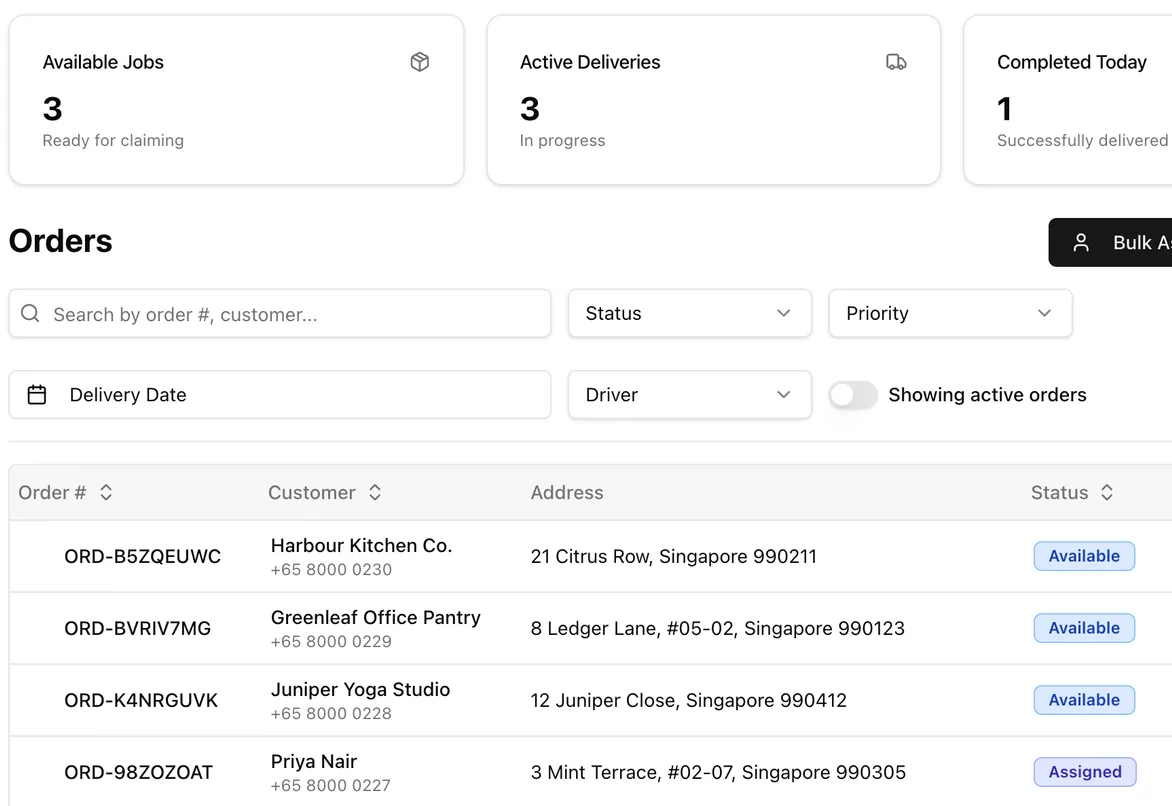Image resolution: width=1172 pixels, height=806 pixels.
Task: Click the package icon in Available Jobs card
Action: [x=420, y=62]
